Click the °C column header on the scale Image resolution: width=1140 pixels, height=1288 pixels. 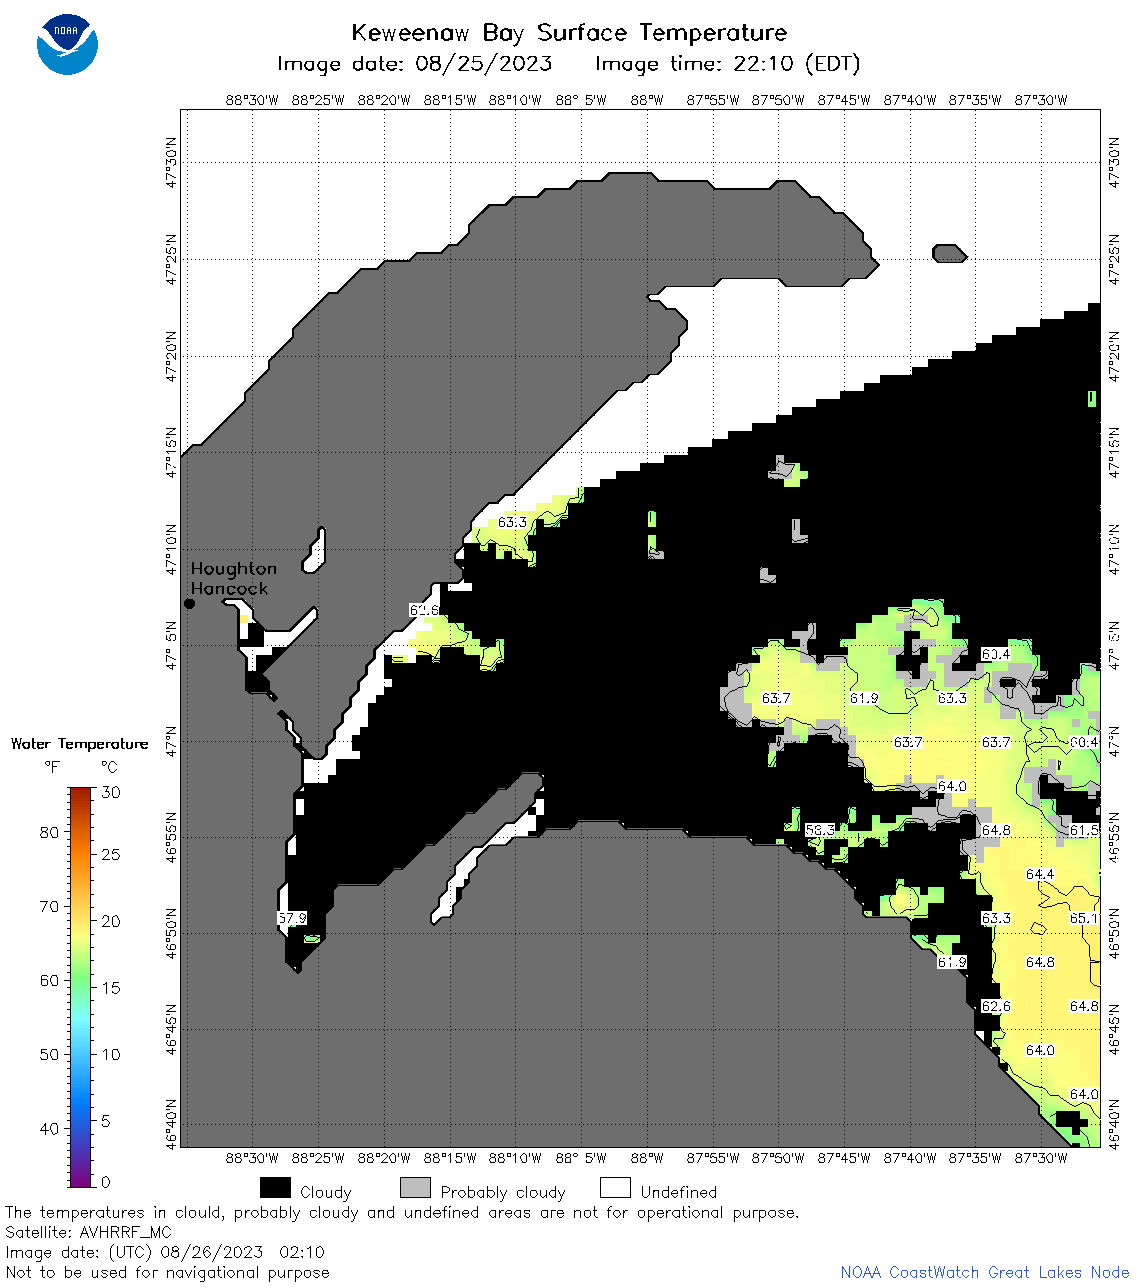109,767
